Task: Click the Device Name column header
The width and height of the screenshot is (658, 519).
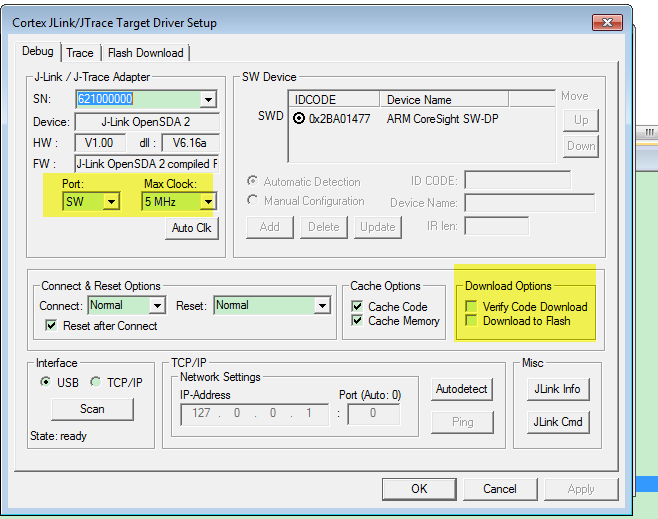Action: click(444, 100)
